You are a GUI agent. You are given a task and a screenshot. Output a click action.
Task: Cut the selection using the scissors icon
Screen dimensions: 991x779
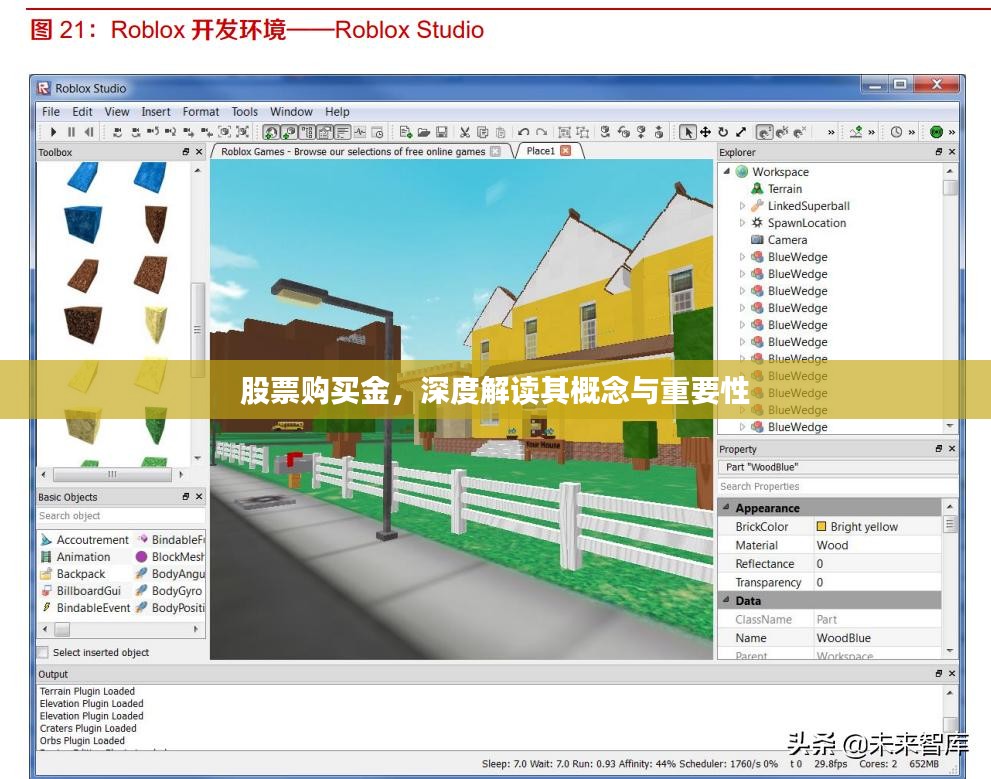tap(465, 132)
